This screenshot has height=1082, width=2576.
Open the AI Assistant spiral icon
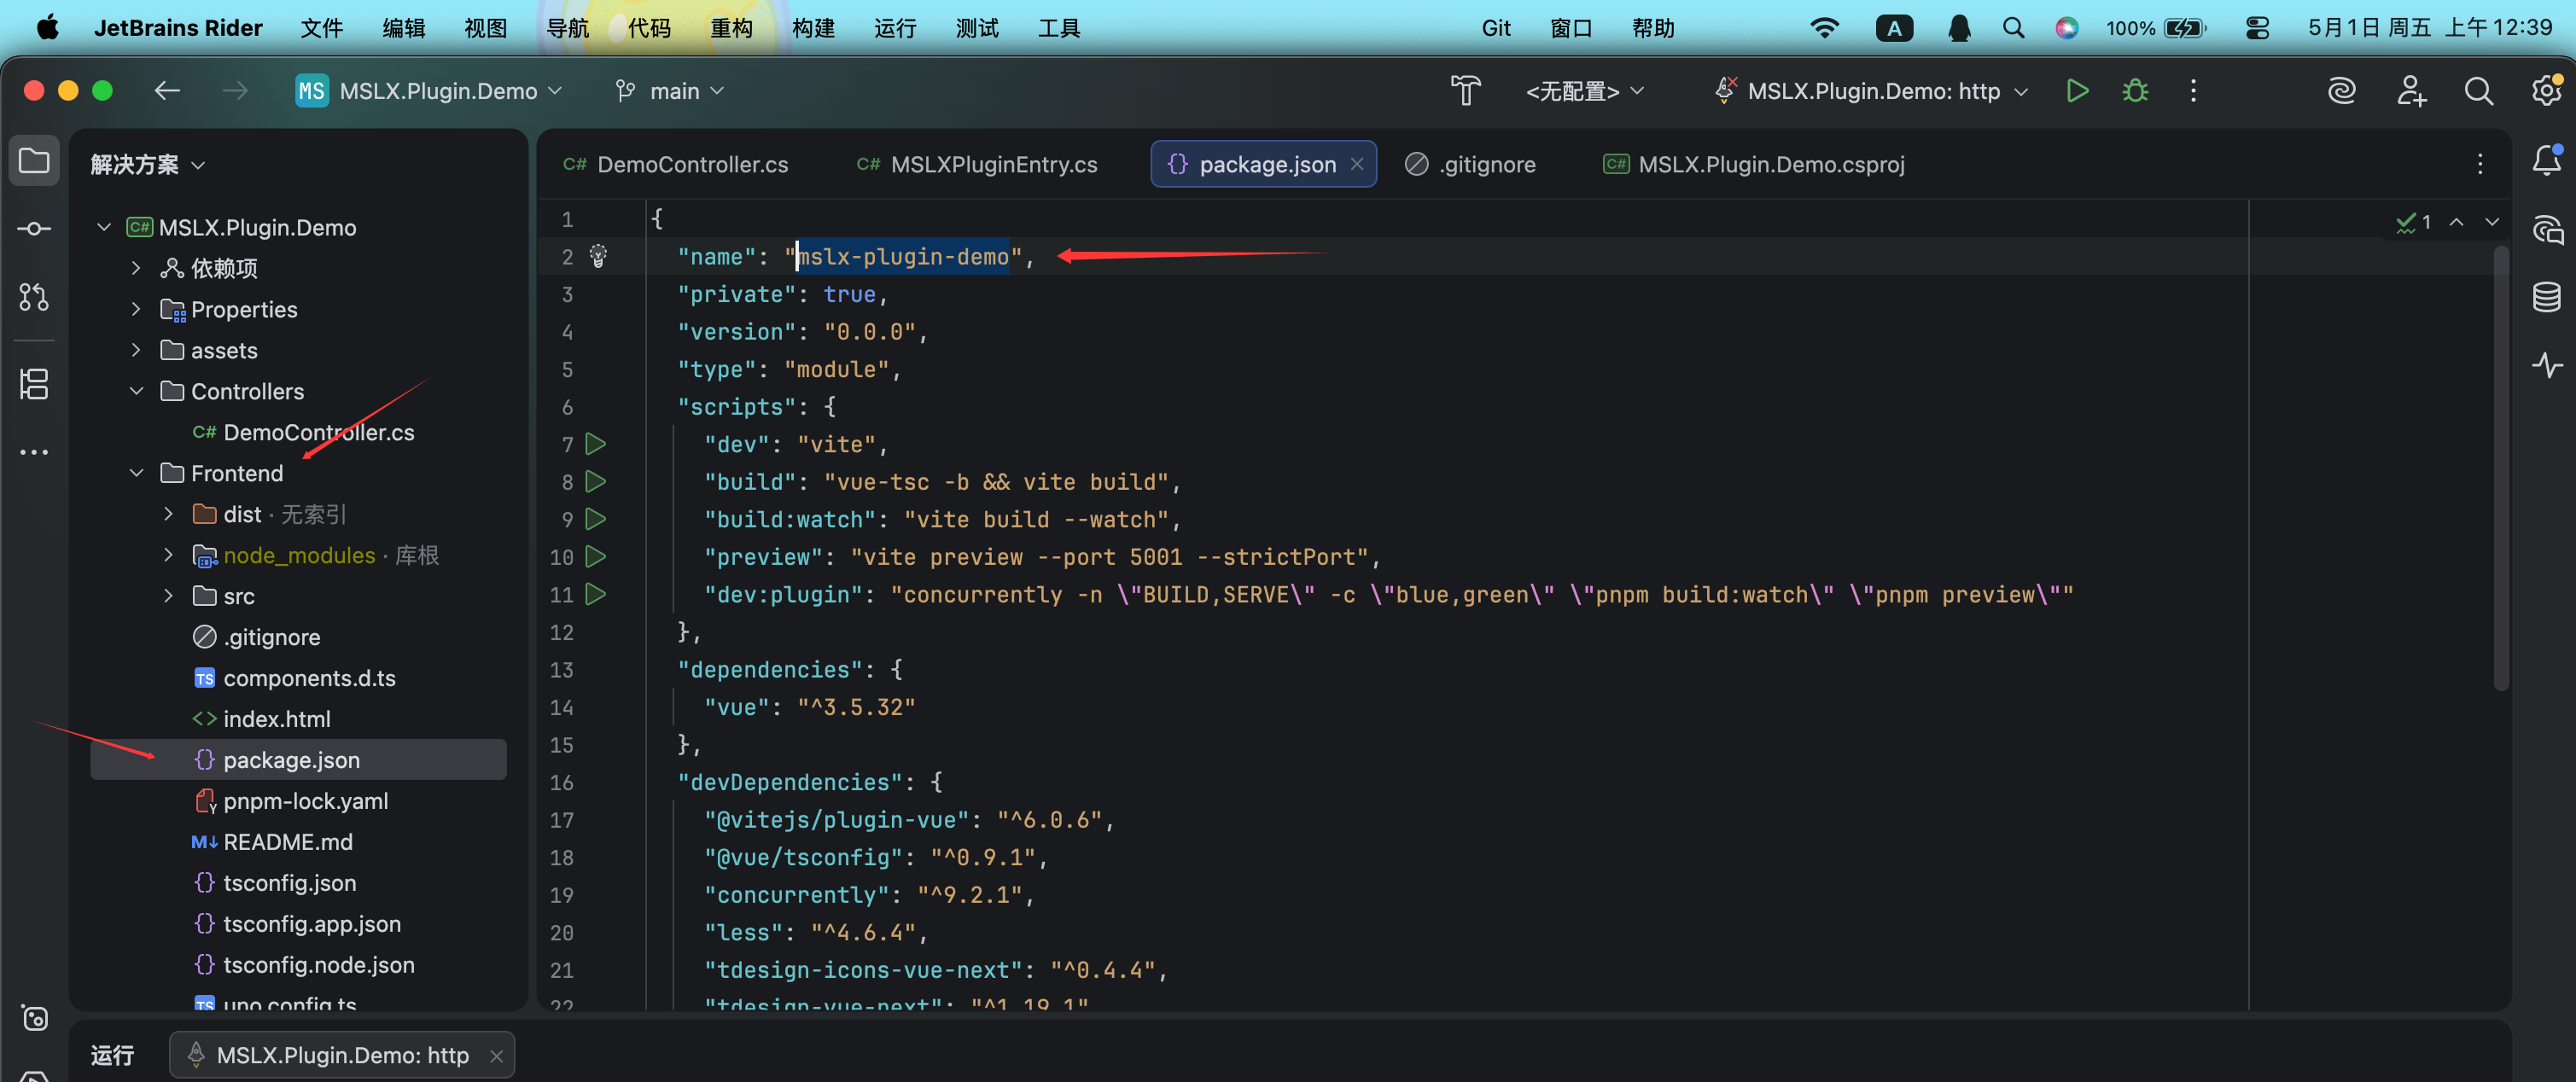click(x=2342, y=91)
